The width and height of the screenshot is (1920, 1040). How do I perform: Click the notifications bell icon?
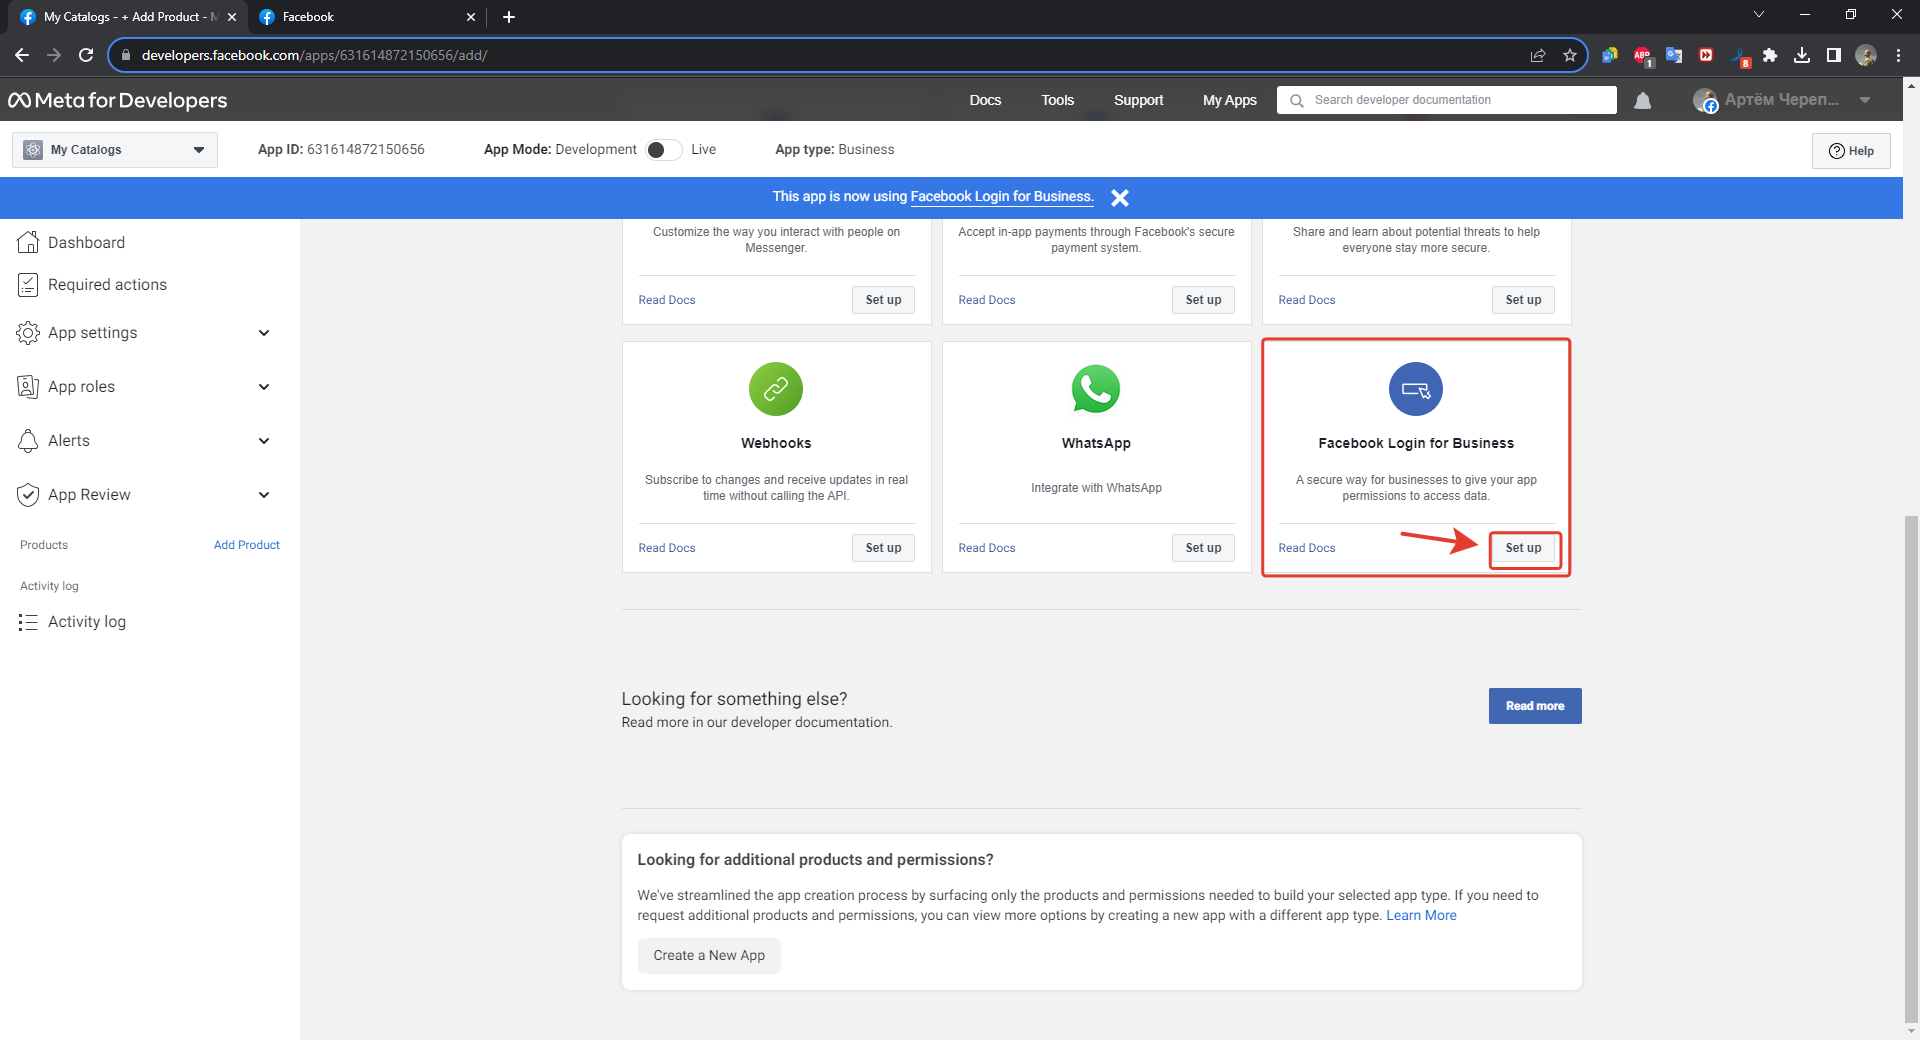pyautogui.click(x=1642, y=101)
